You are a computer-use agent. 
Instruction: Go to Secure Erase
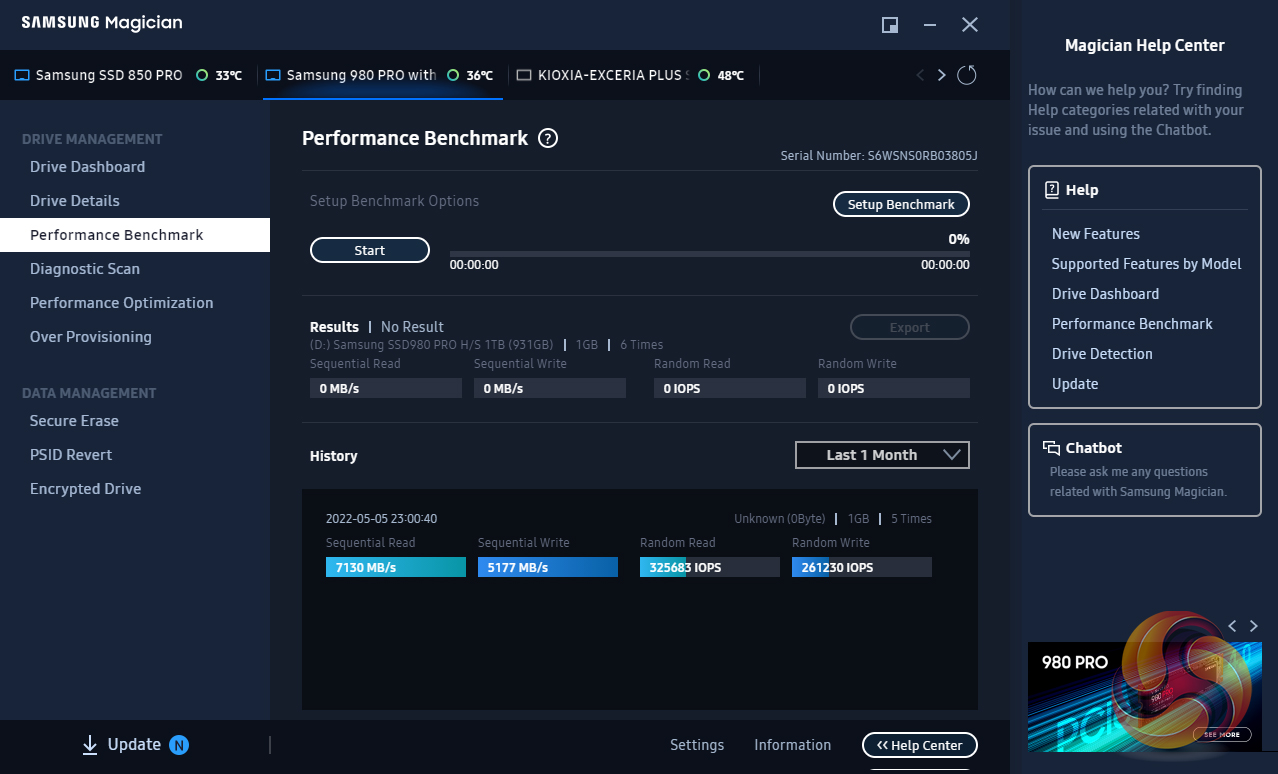[x=74, y=421]
